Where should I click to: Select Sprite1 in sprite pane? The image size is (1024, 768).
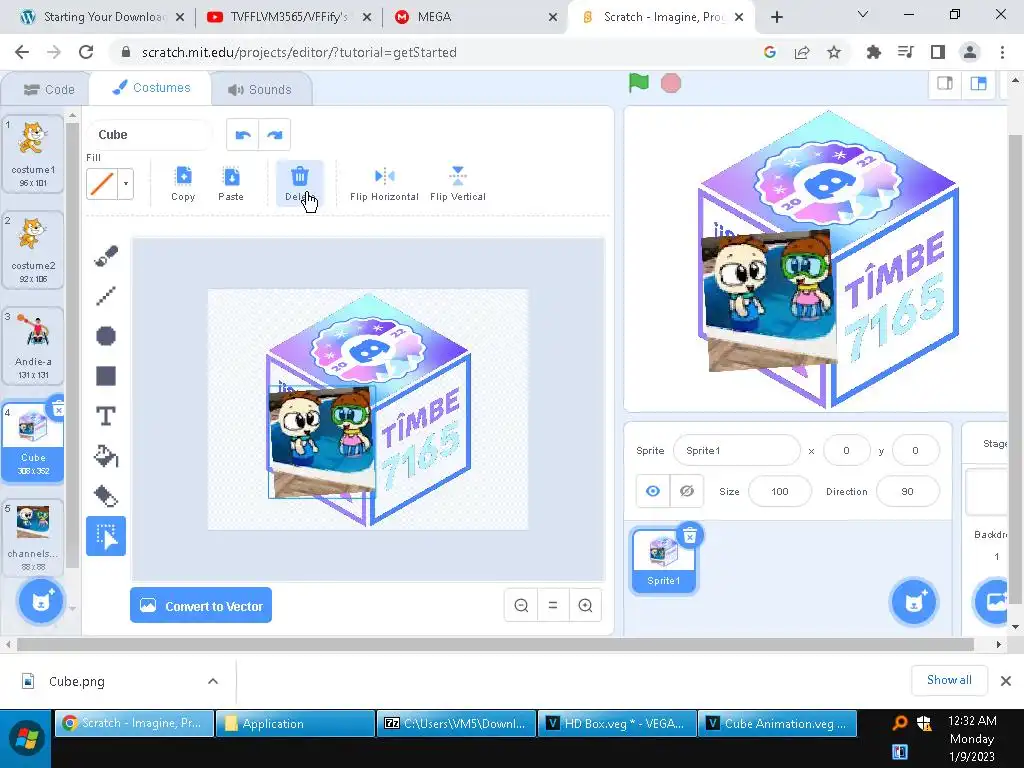click(664, 560)
